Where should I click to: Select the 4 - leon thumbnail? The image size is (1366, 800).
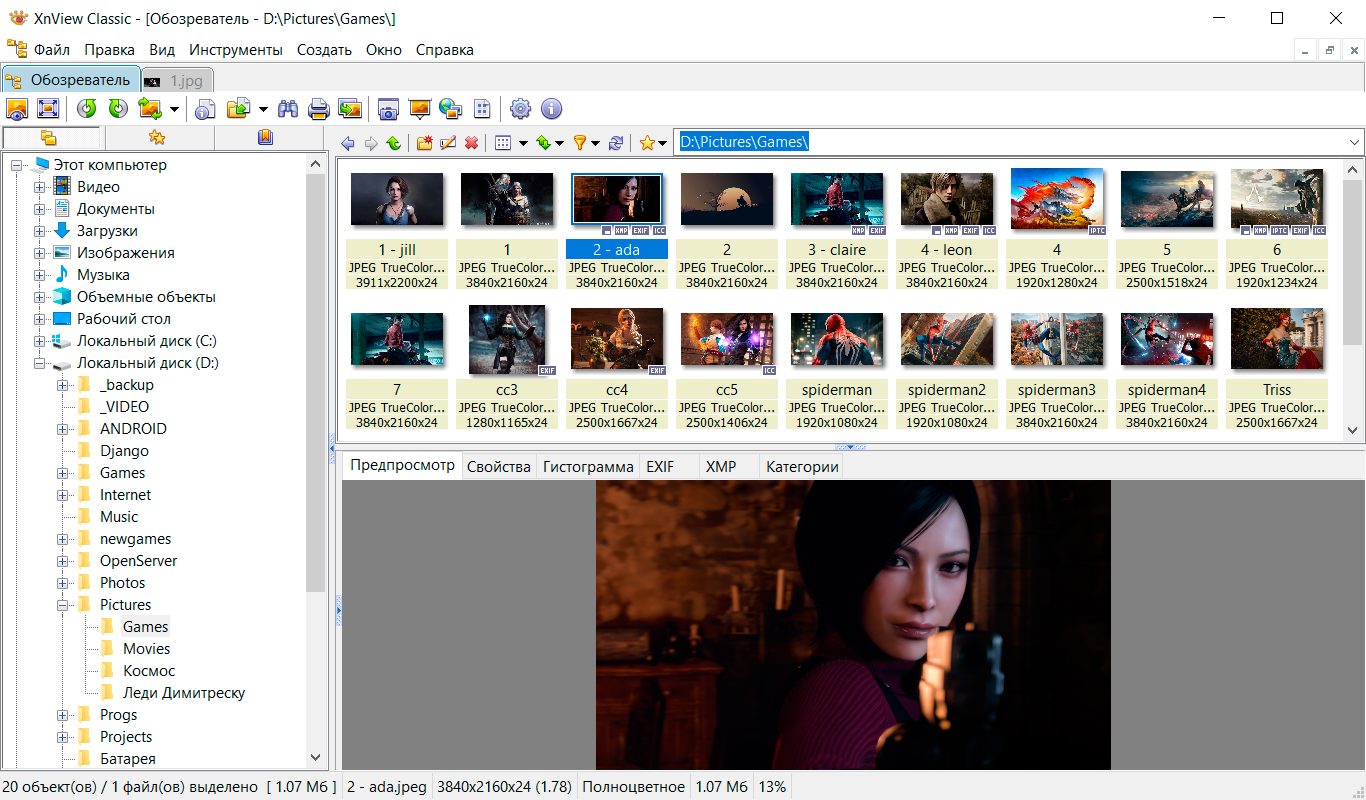tap(947, 199)
